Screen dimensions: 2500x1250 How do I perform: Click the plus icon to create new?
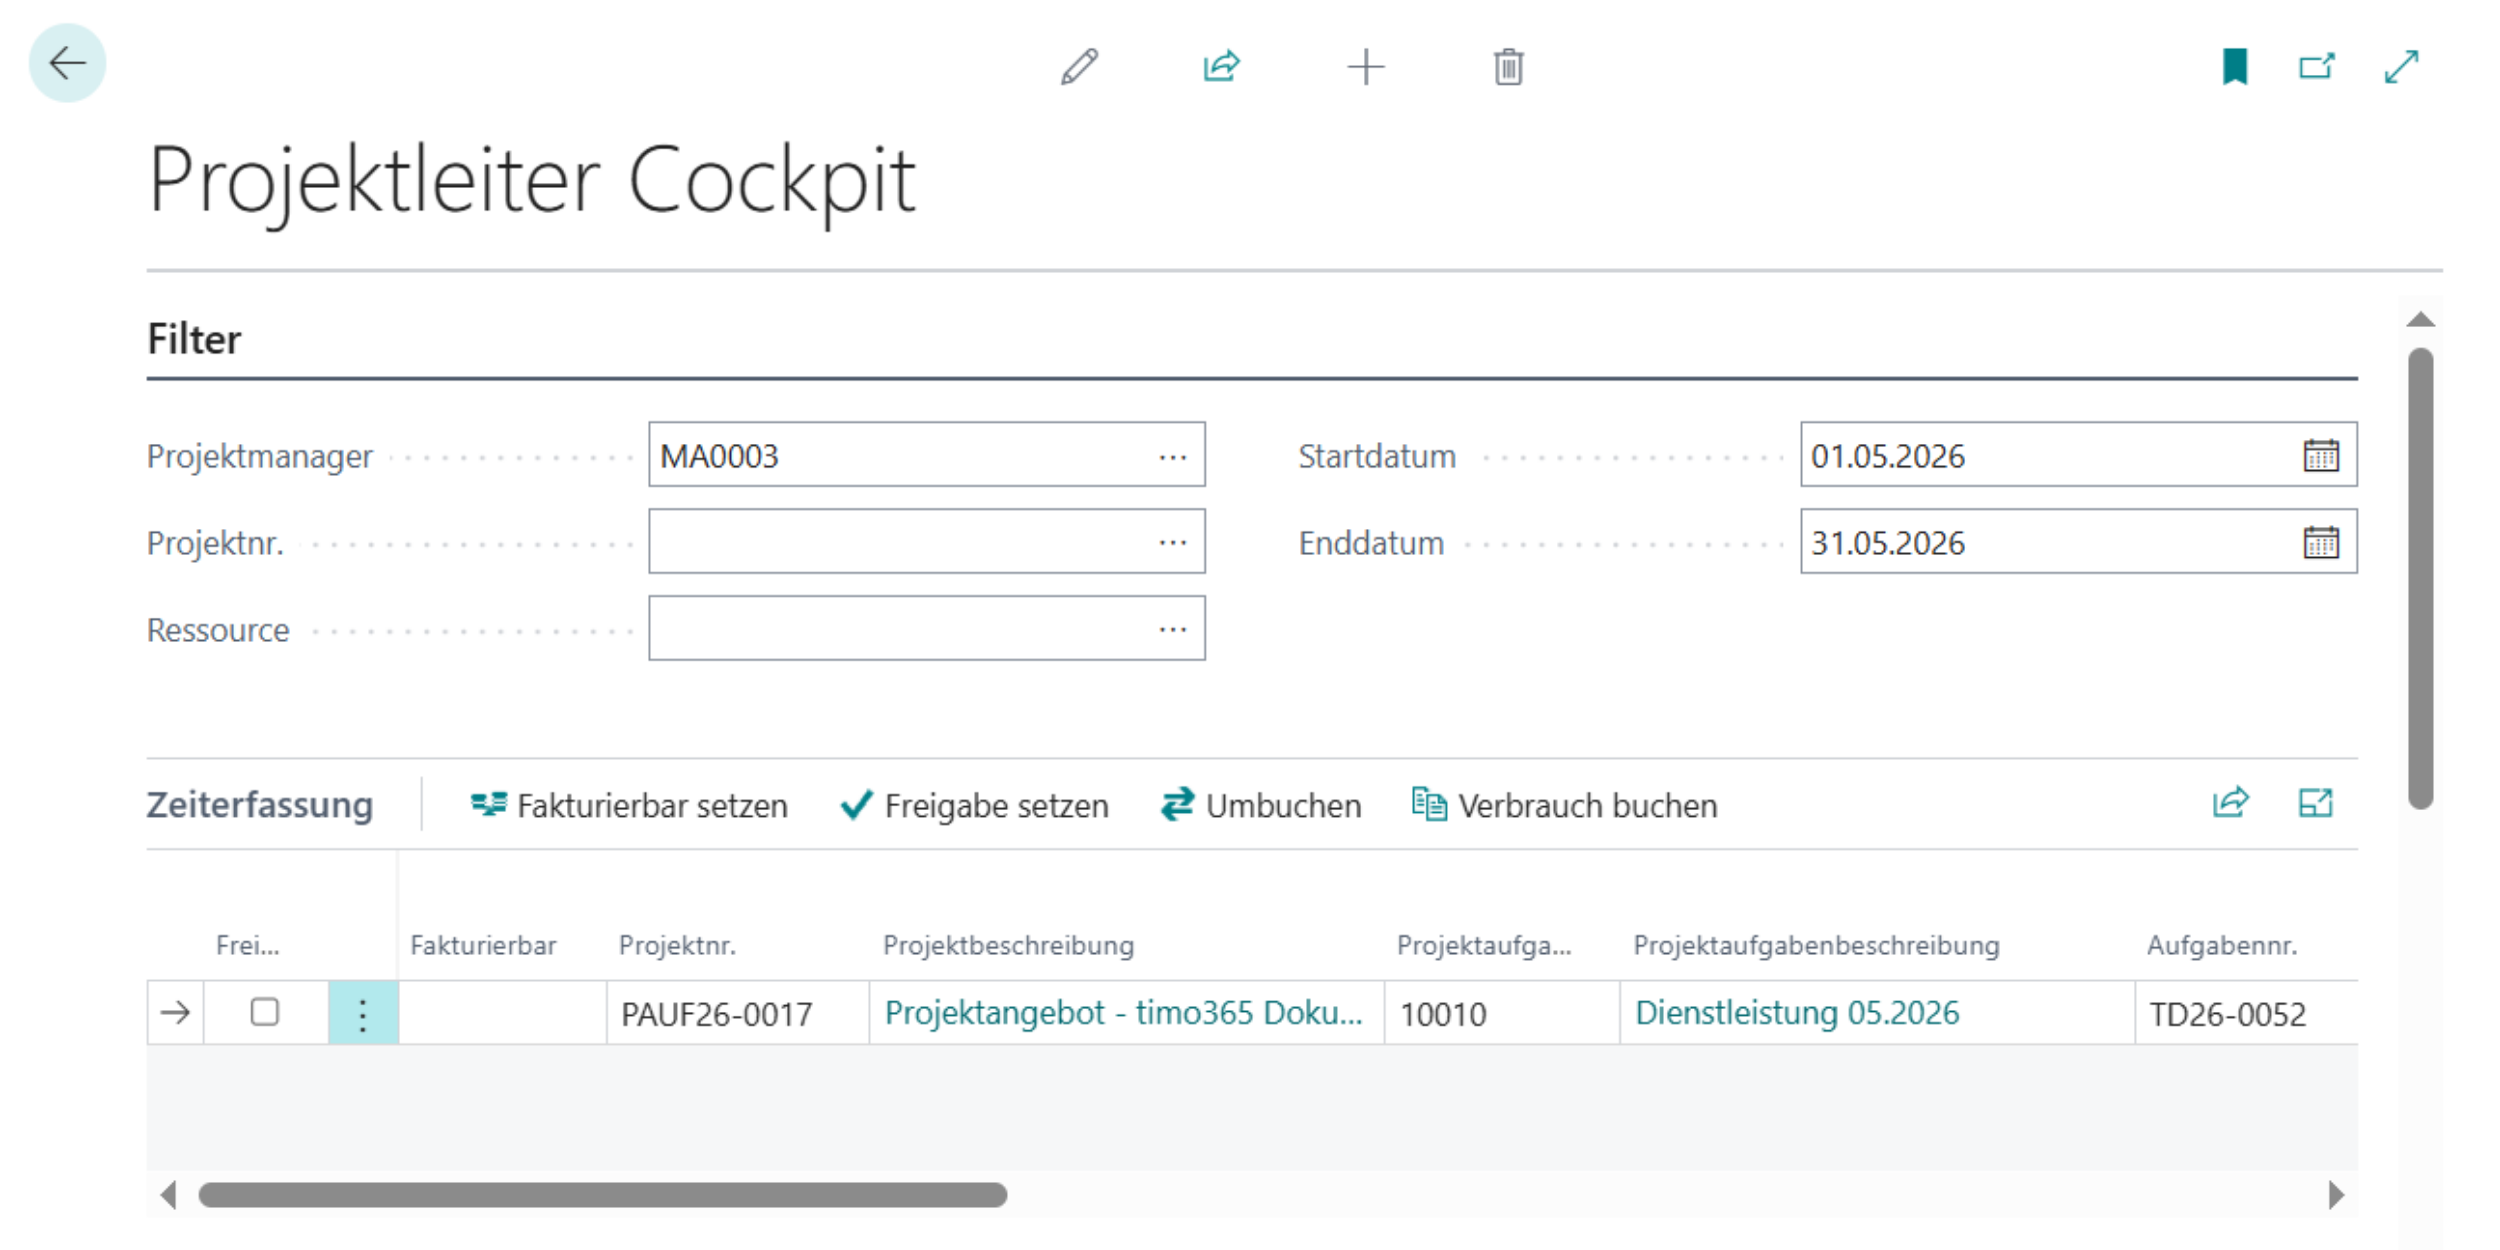click(1365, 67)
